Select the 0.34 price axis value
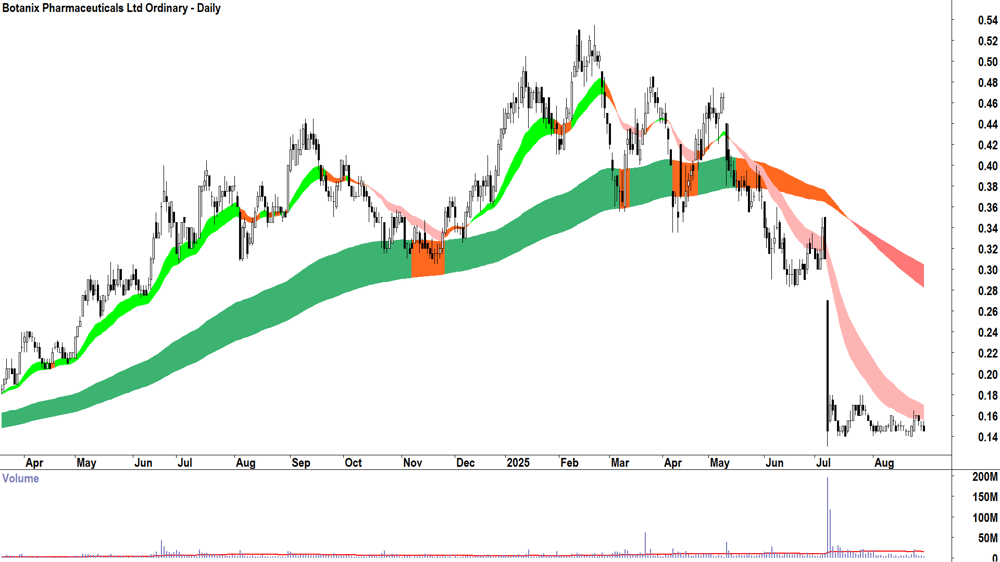1000x562 pixels. coord(987,228)
